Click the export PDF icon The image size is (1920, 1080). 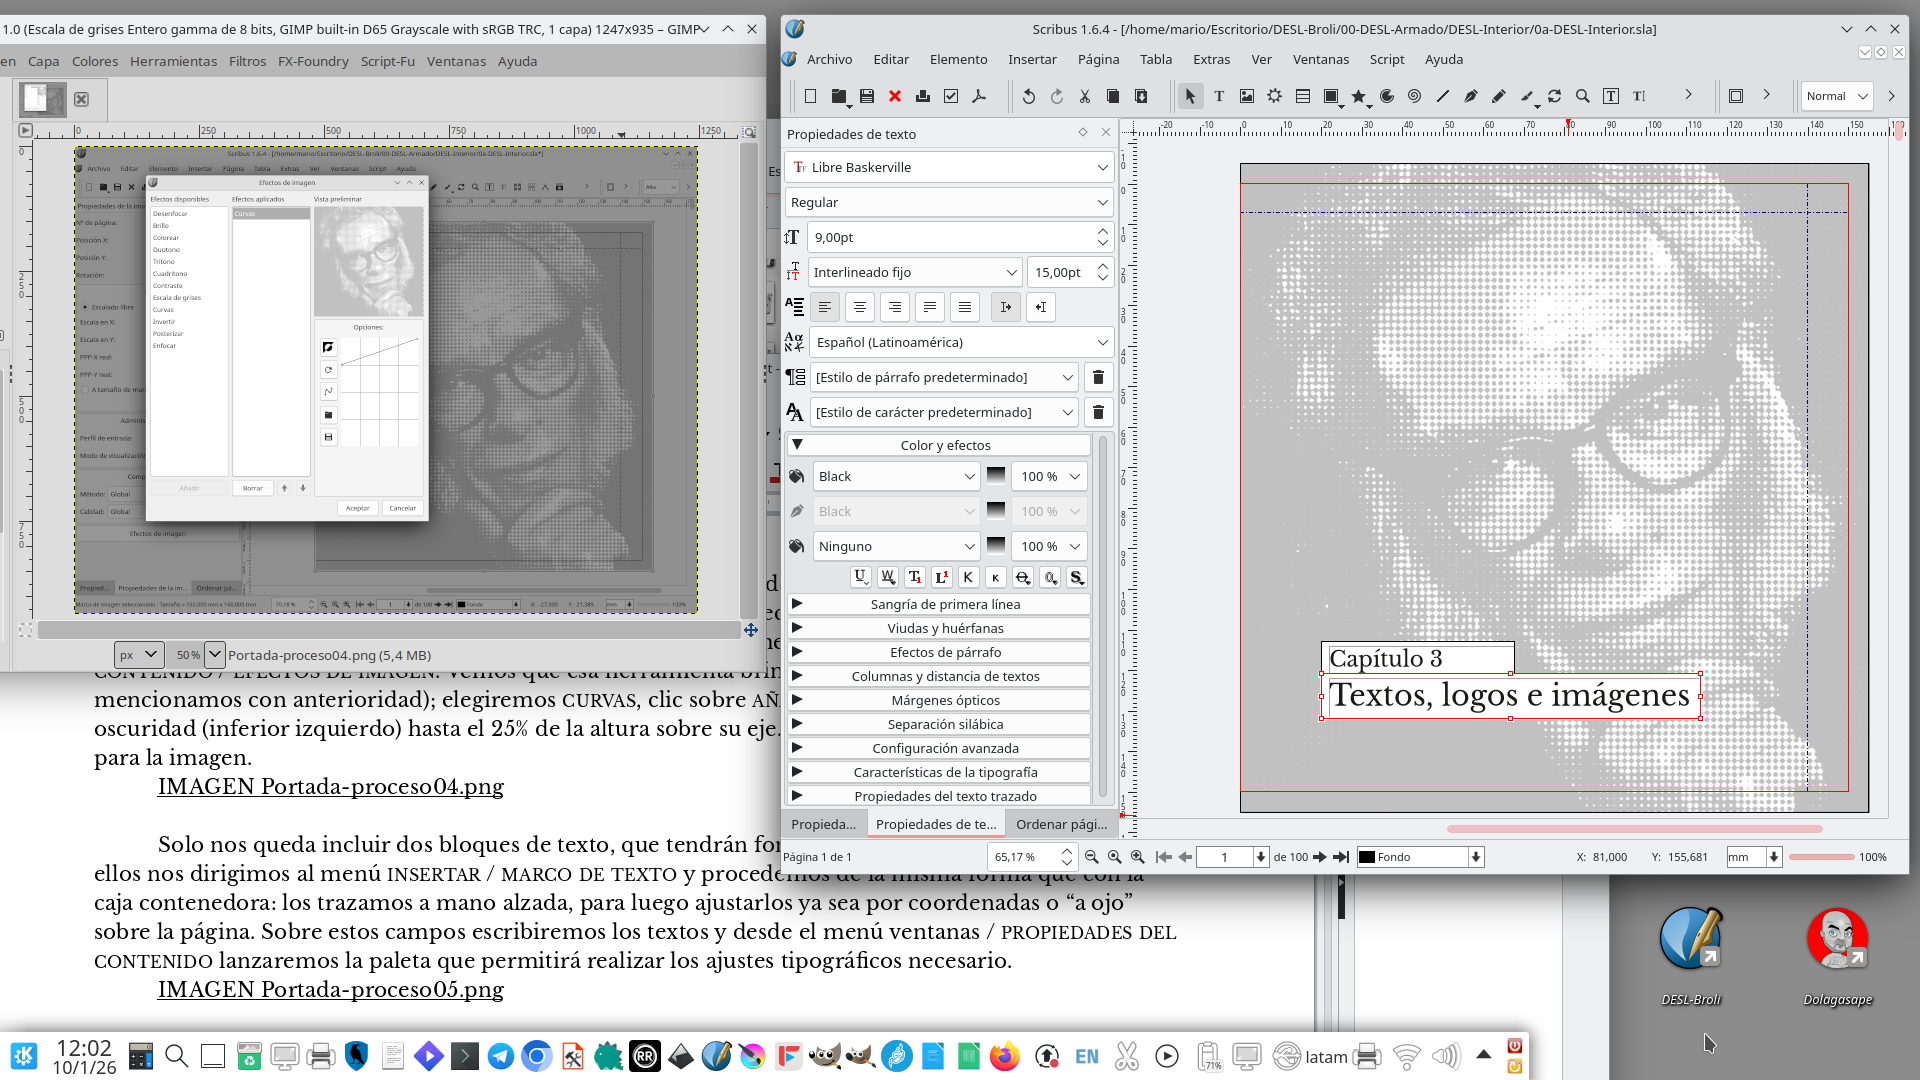(x=979, y=96)
